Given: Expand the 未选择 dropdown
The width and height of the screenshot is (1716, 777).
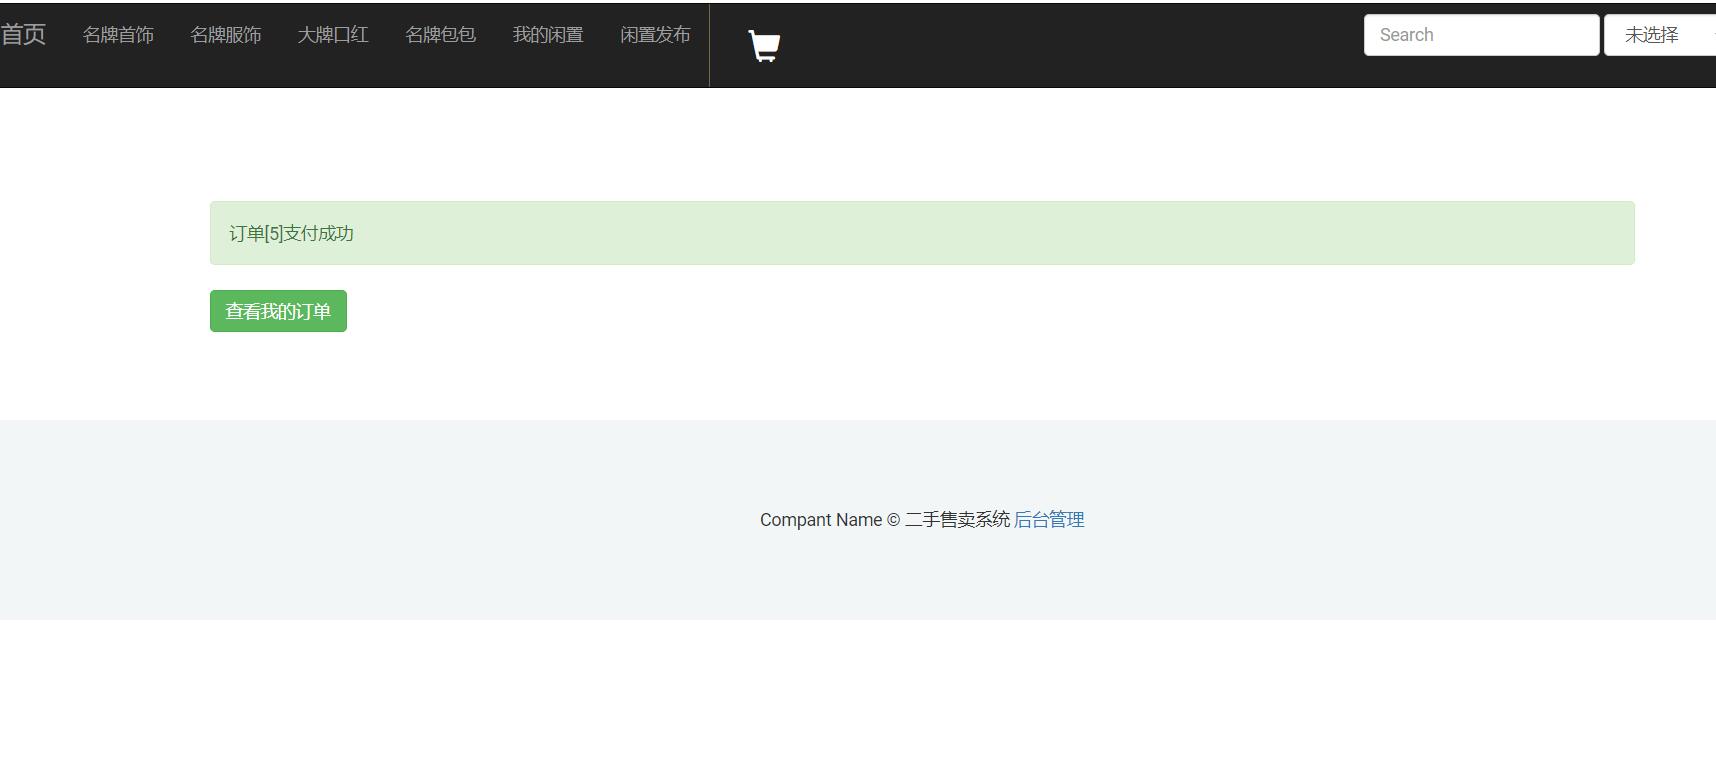Looking at the screenshot, I should point(1660,35).
